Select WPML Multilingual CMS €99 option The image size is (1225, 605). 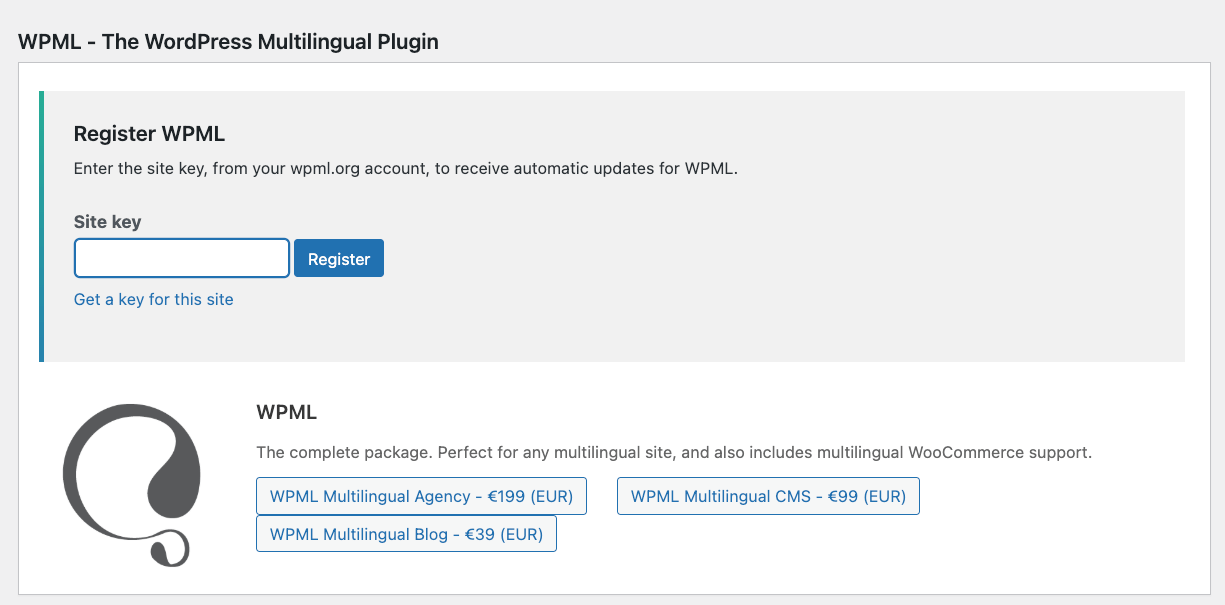click(768, 496)
